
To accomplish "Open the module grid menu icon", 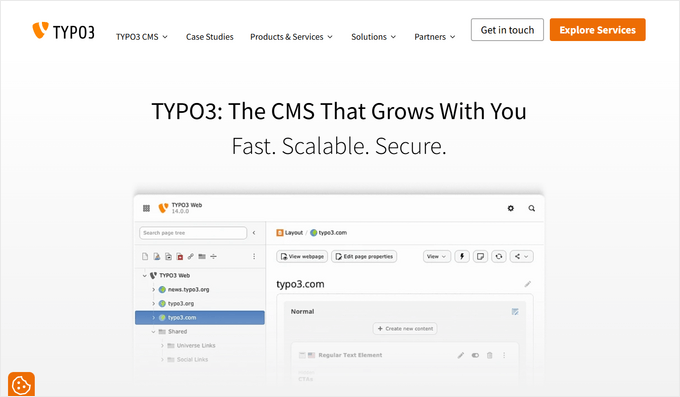I will [147, 208].
